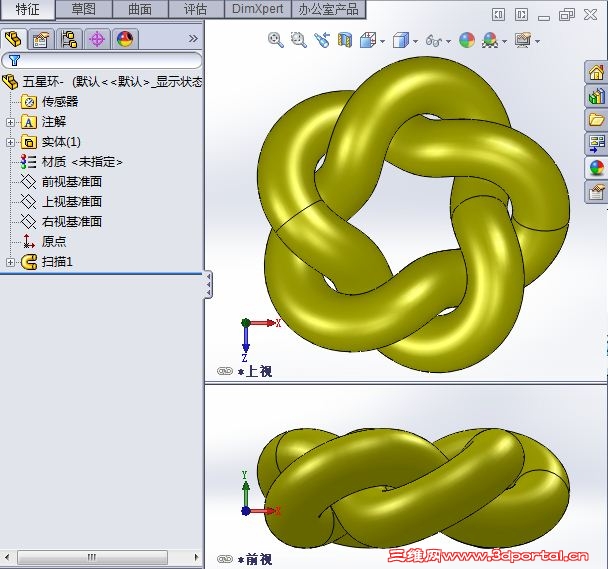Expand more manager tabs with double chevron

pyautogui.click(x=193, y=38)
